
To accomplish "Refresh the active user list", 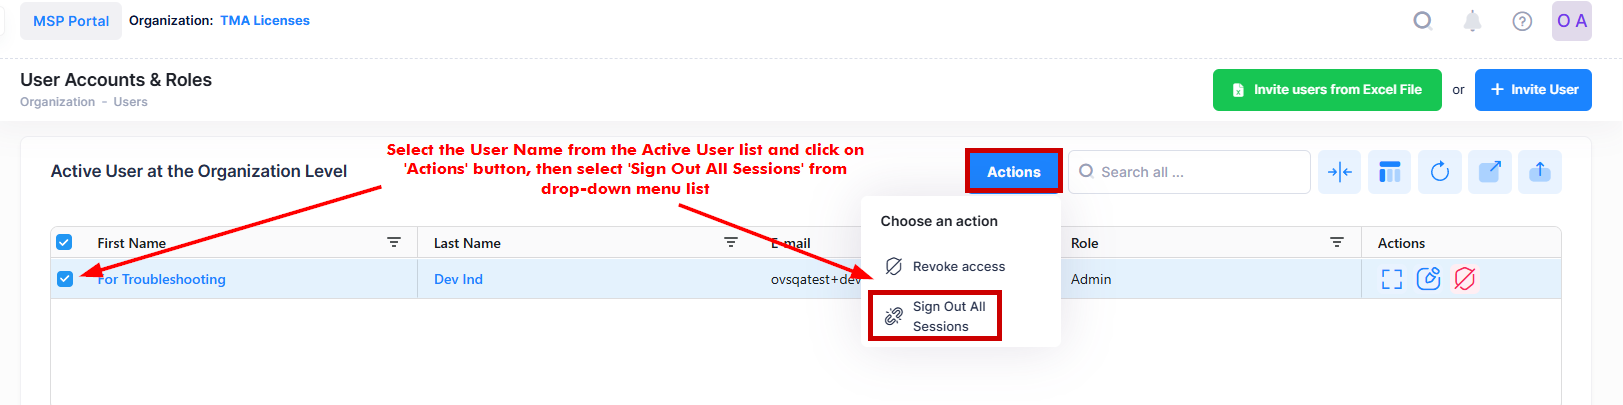I will point(1439,172).
